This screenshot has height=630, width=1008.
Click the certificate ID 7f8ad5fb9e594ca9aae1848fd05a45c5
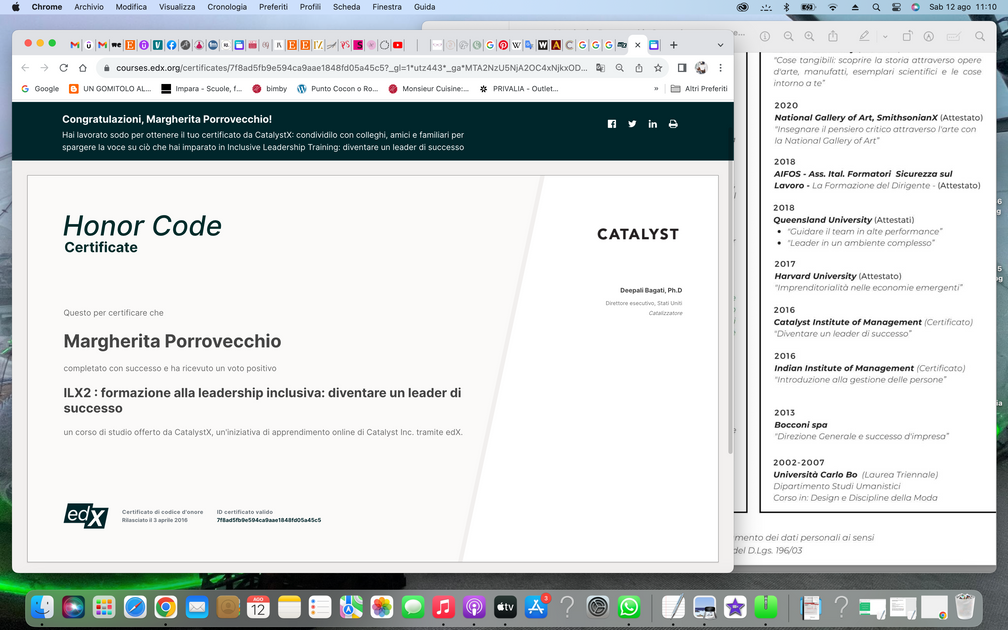tap(269, 520)
